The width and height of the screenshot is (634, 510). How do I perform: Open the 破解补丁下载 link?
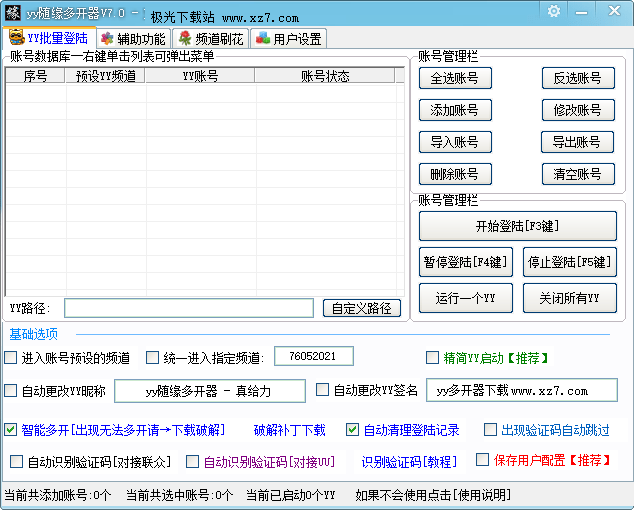tap(290, 430)
